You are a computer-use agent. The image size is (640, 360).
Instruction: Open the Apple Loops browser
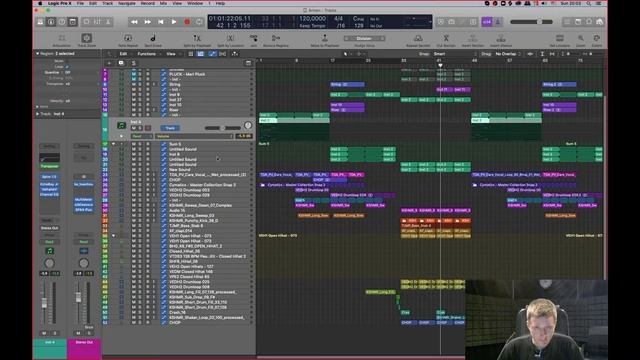(x=589, y=22)
